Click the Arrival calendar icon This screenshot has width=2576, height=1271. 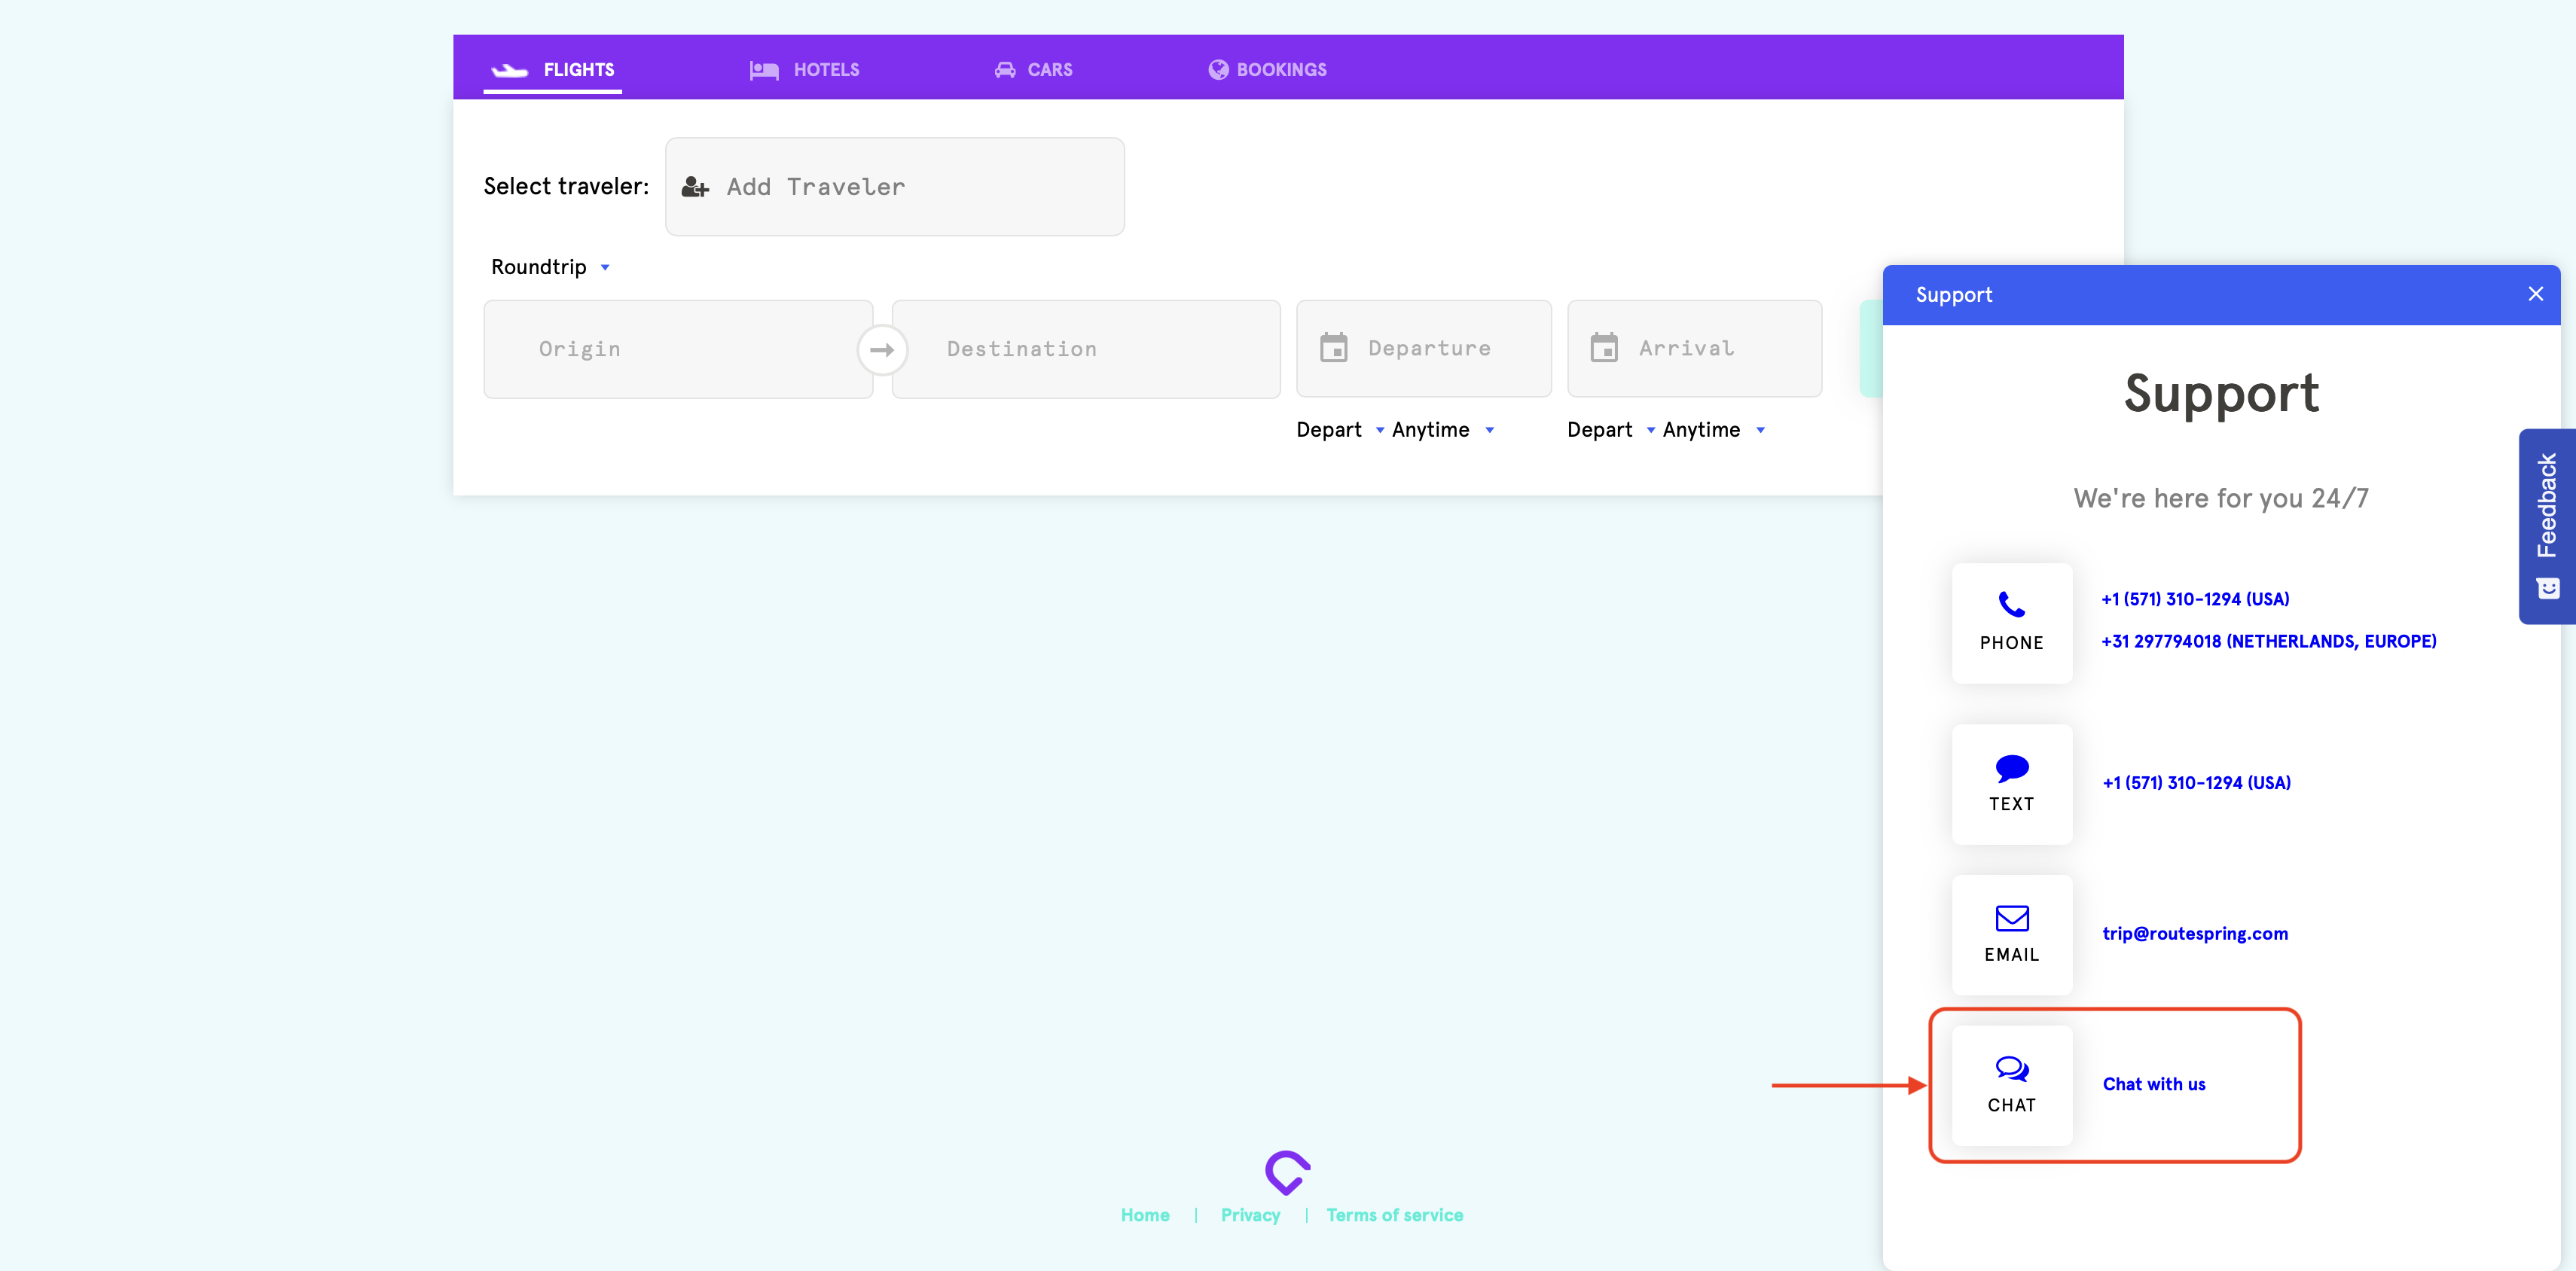[x=1604, y=347]
